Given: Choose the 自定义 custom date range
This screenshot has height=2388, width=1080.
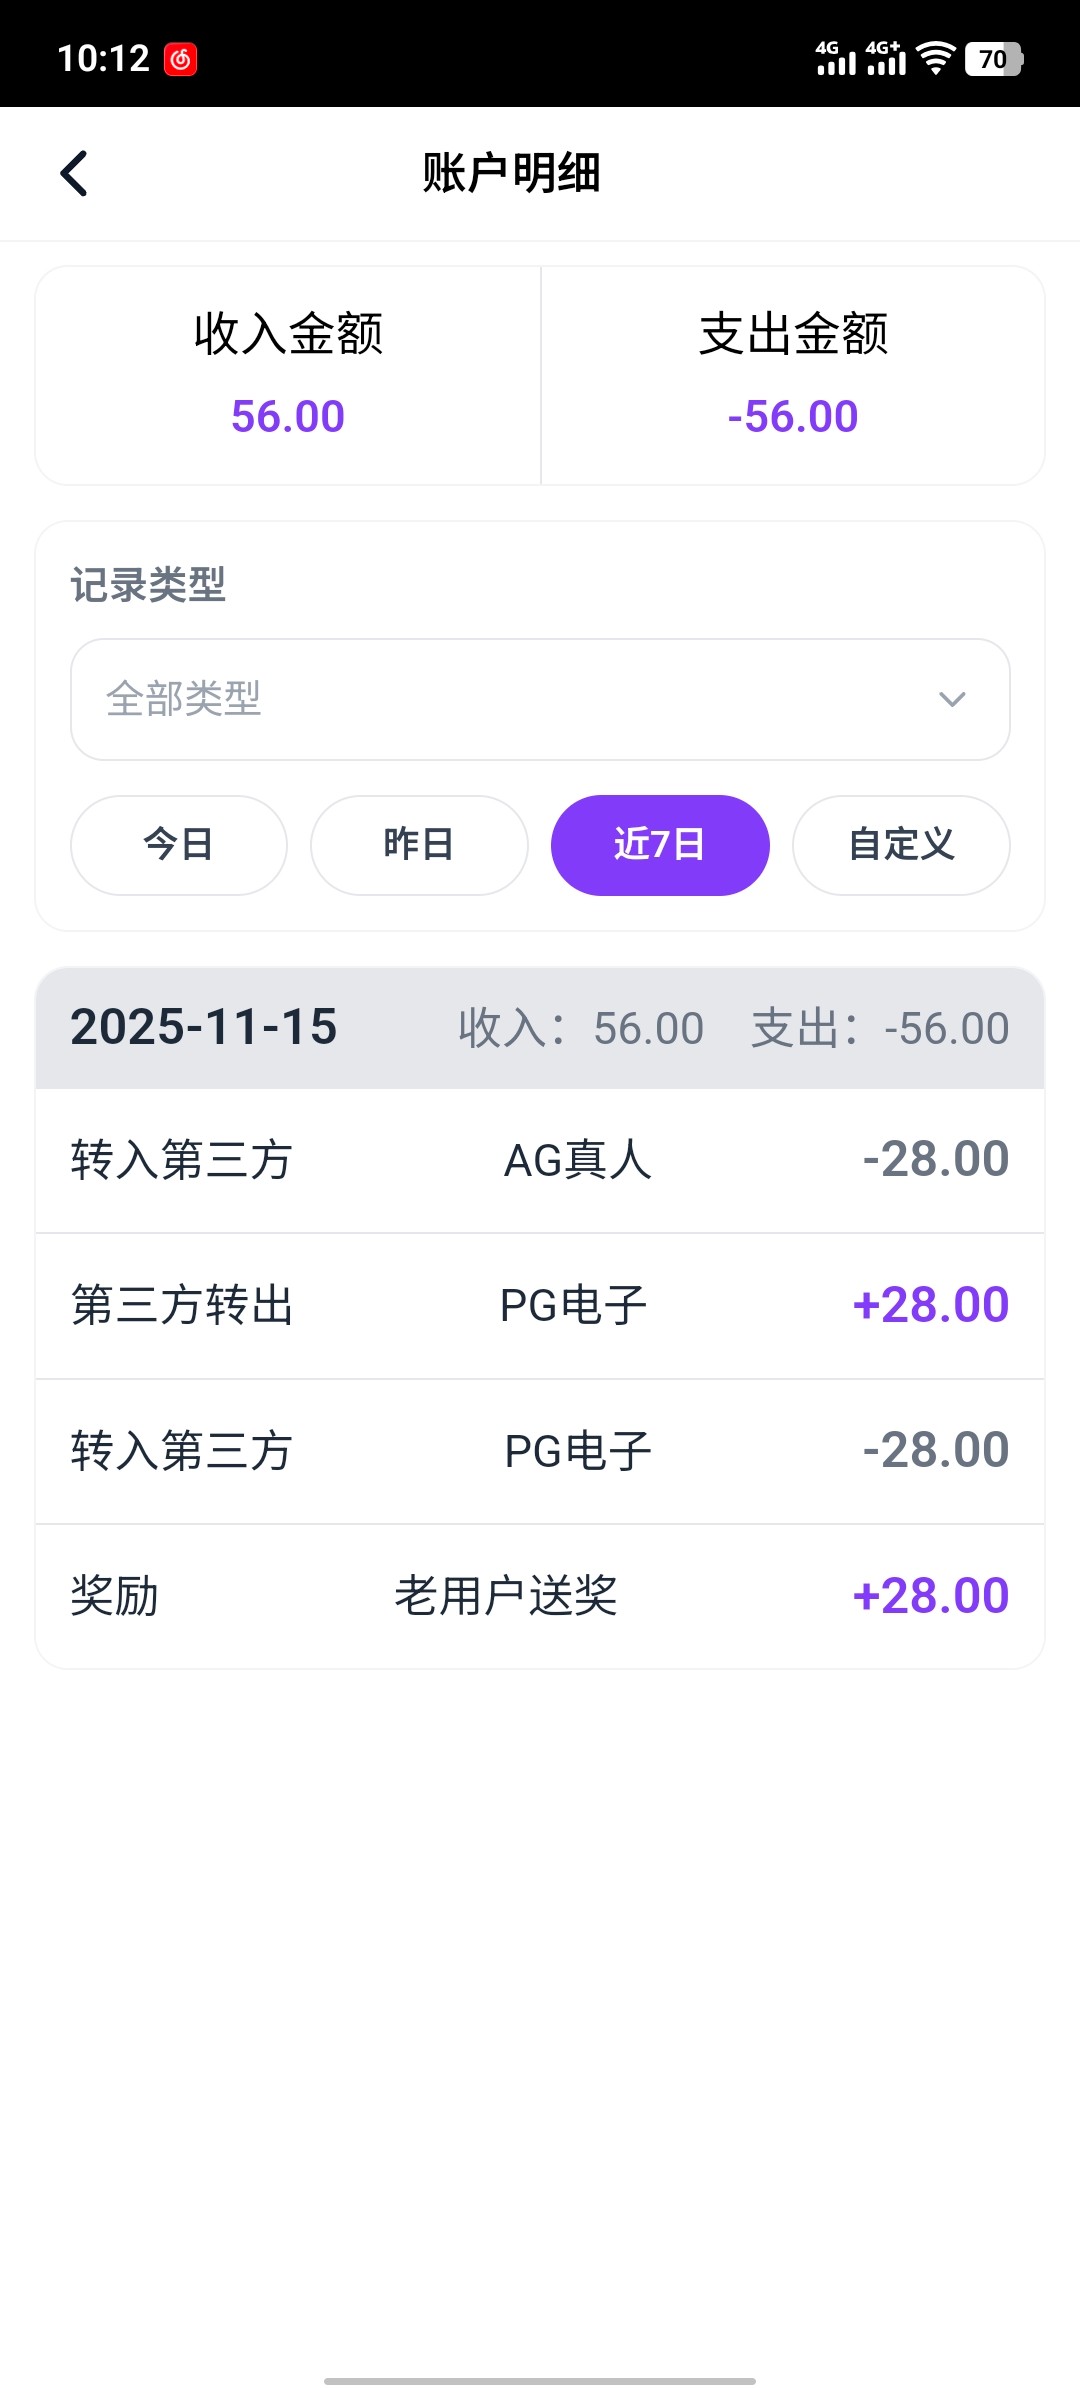Looking at the screenshot, I should 901,845.
